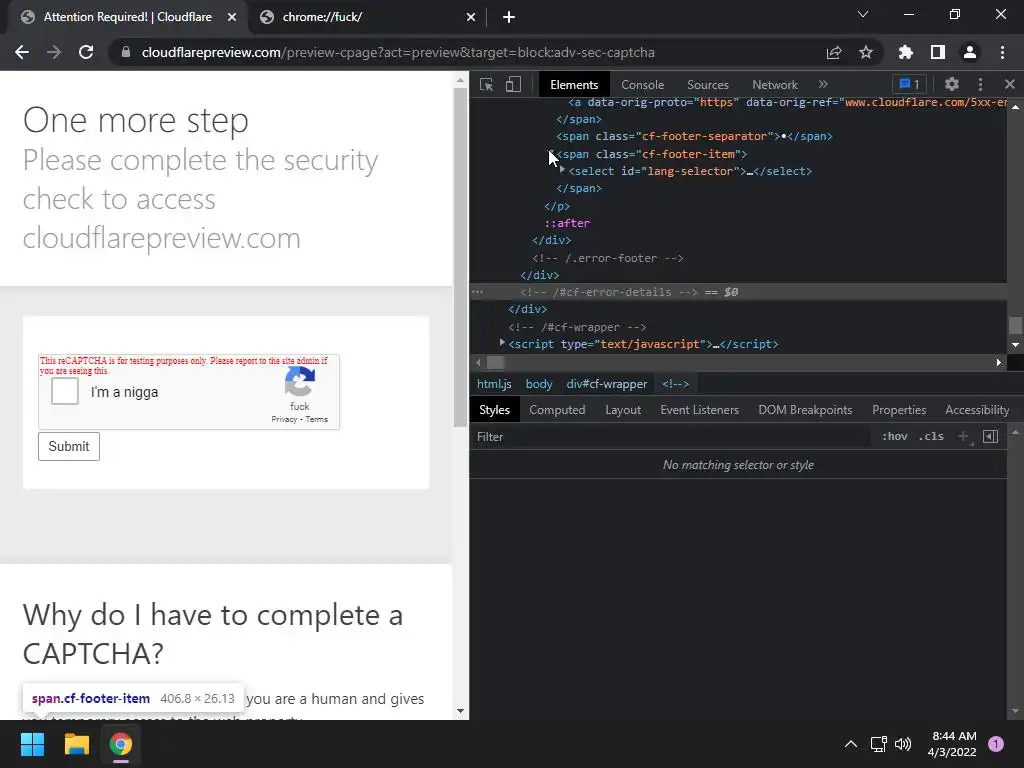Open the Properties tab
Image resolution: width=1024 pixels, height=768 pixels.
pyautogui.click(x=899, y=409)
